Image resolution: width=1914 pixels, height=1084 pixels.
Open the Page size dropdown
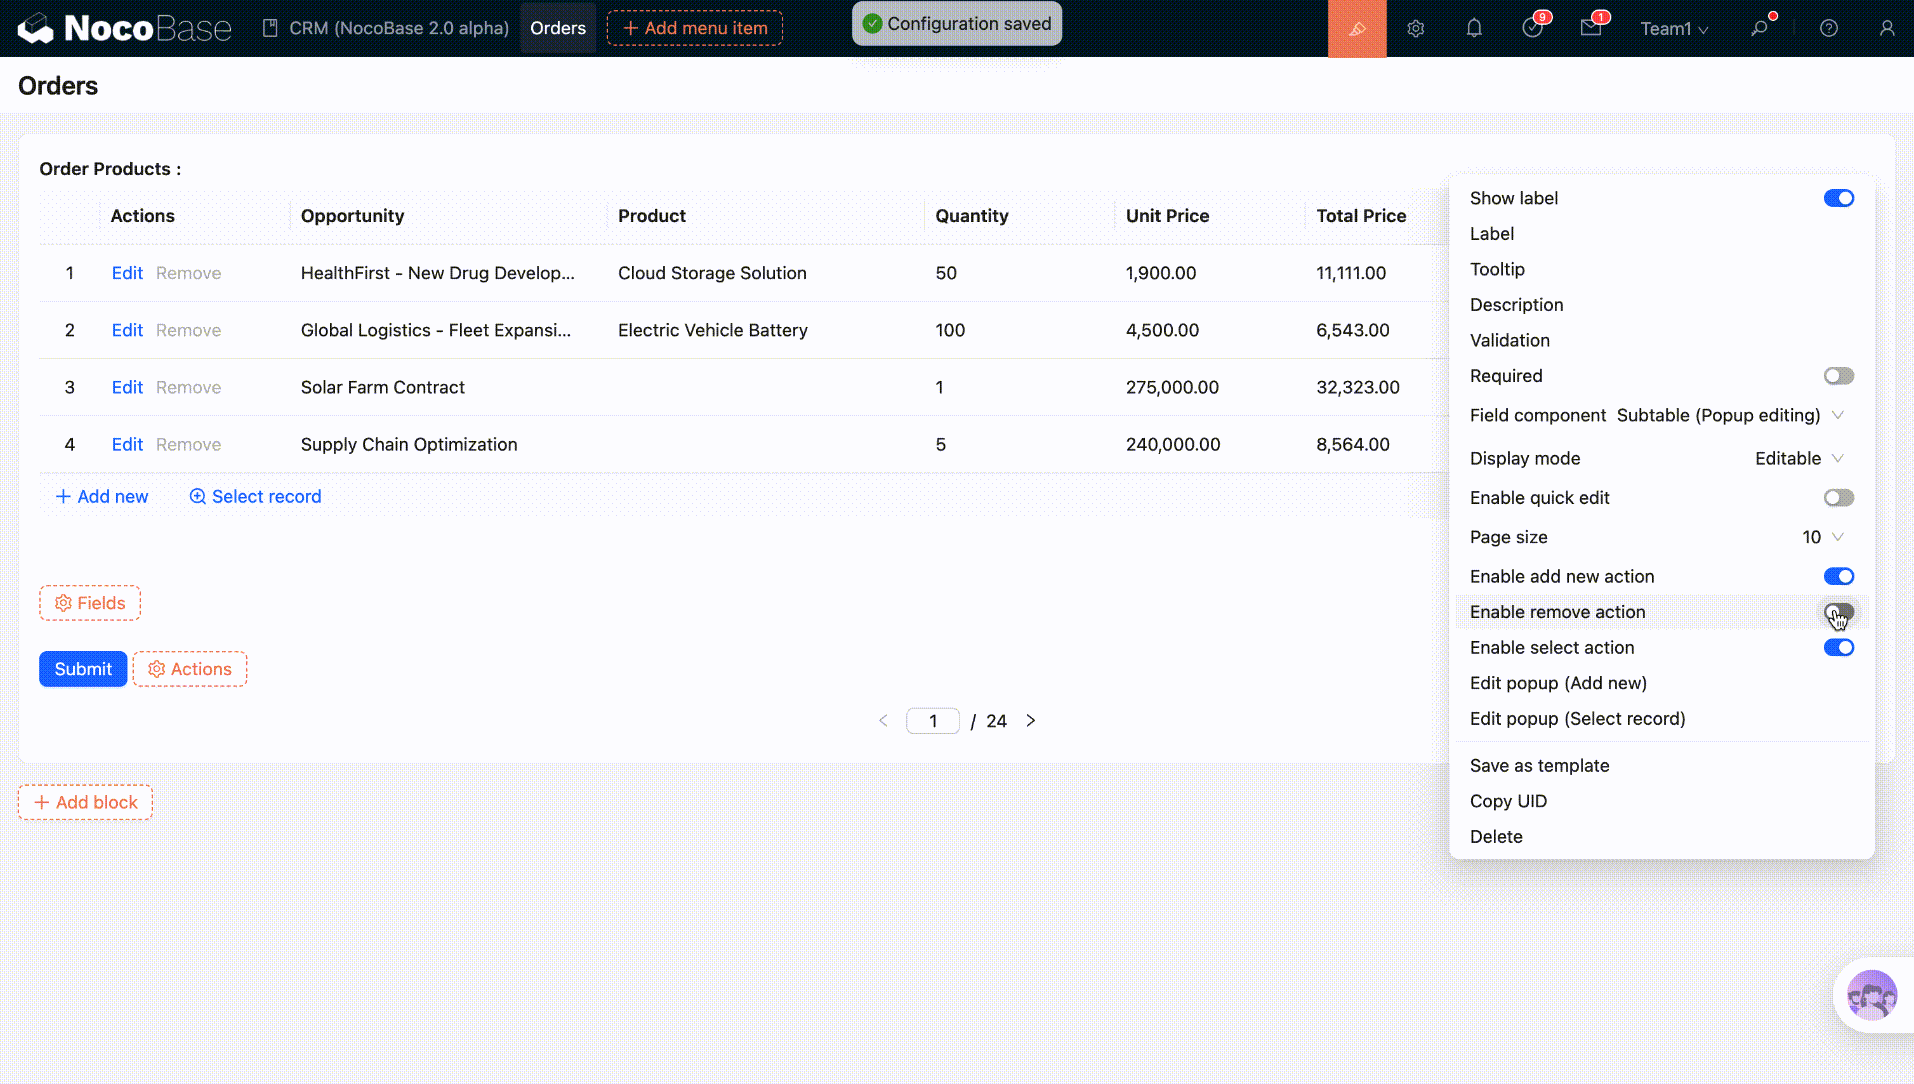[1822, 537]
